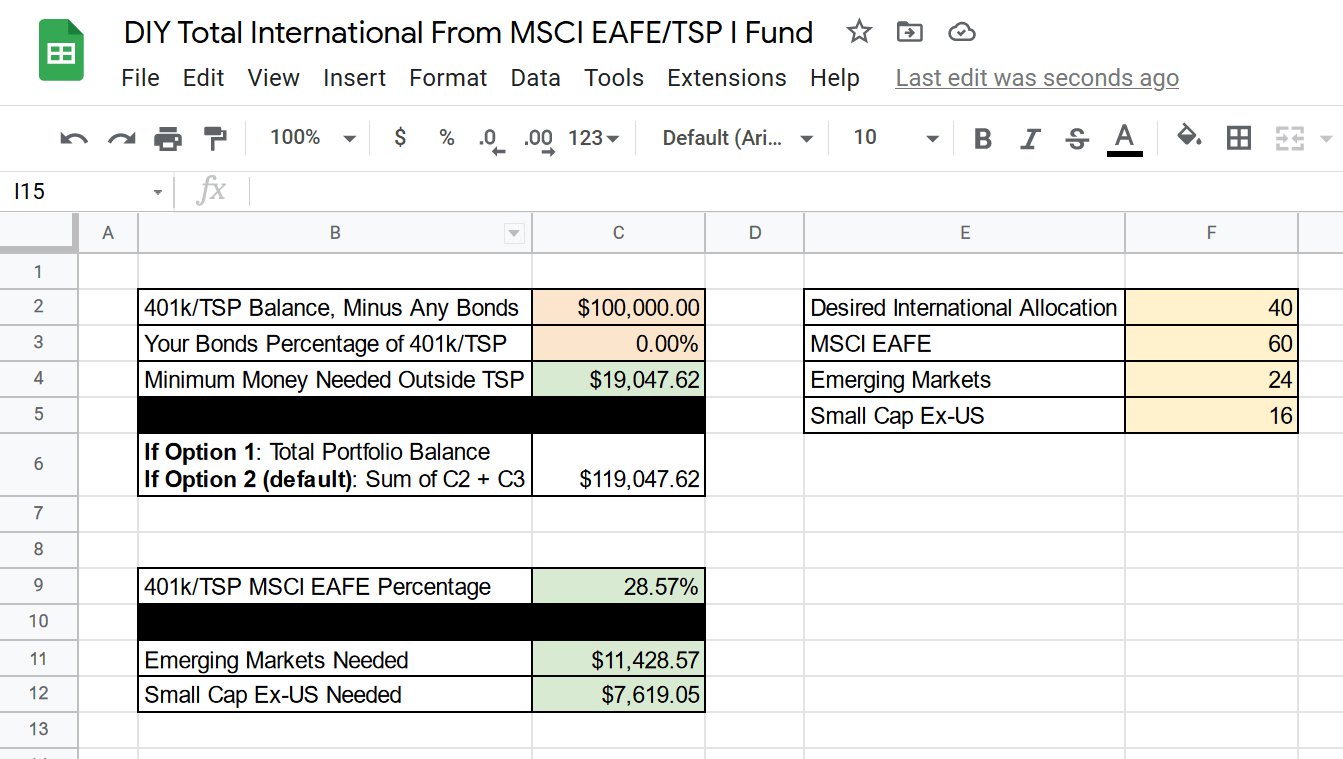
Task: Open the font family dropdown
Action: (x=738, y=137)
